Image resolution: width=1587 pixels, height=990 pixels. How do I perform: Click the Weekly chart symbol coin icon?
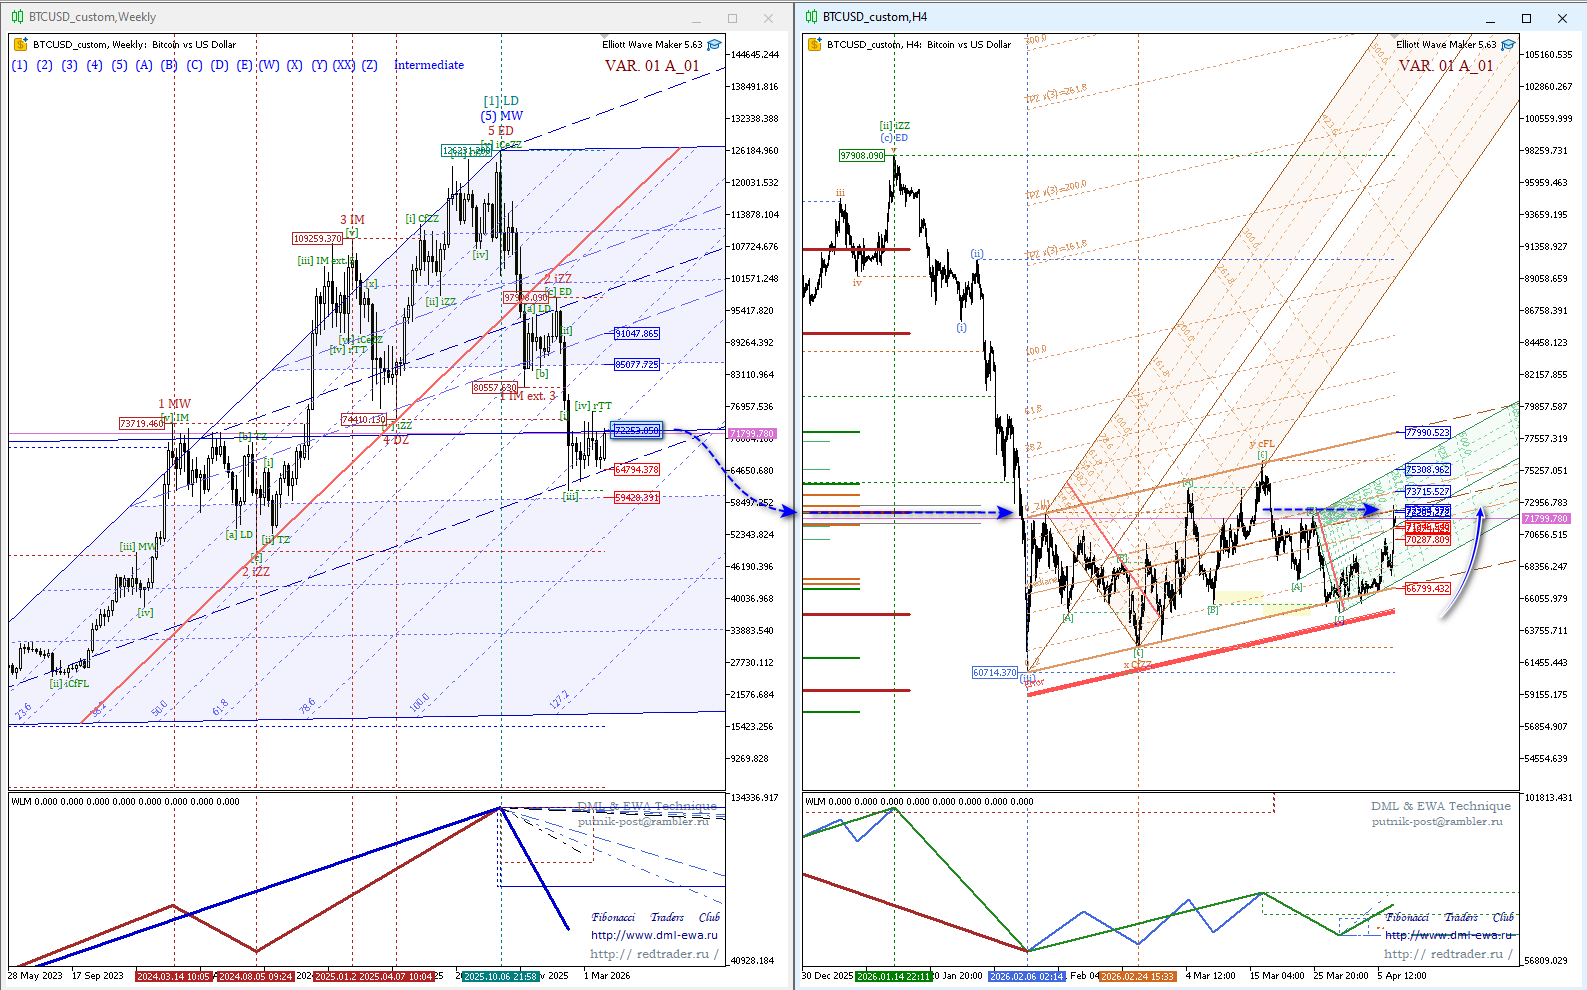21,44
